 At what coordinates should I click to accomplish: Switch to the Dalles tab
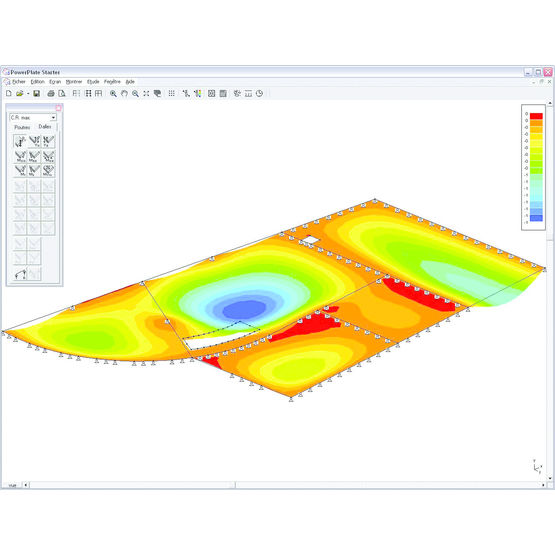pos(45,127)
